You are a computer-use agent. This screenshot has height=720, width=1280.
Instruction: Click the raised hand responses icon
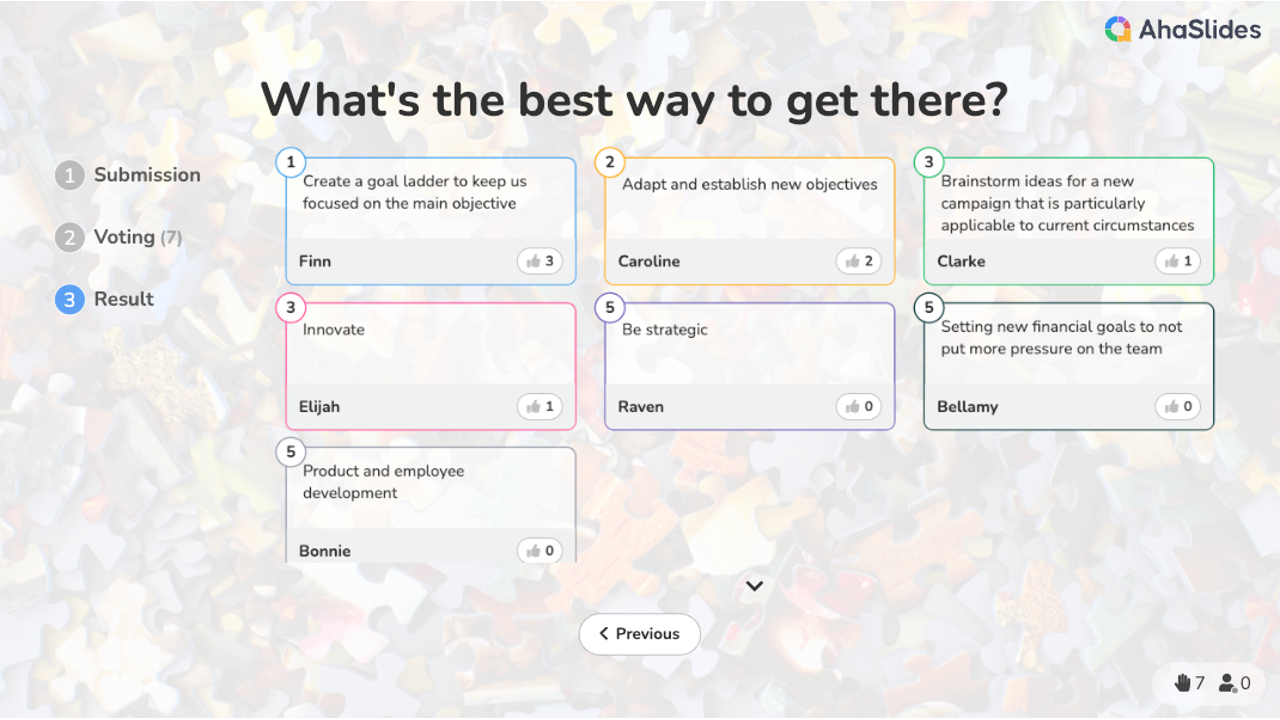1183,683
